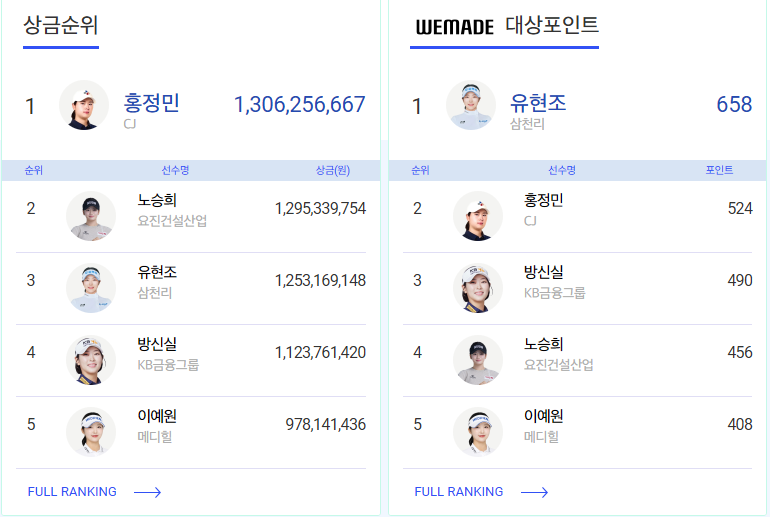Select the 상금순위 tab heading
Screen dimensions: 770x517
61,26
